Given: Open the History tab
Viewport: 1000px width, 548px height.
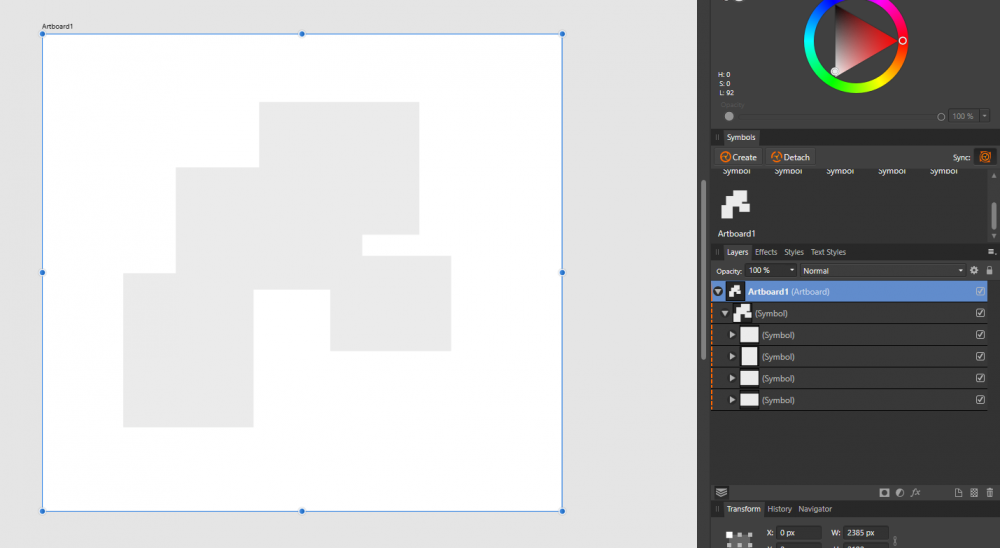Looking at the screenshot, I should click(779, 509).
